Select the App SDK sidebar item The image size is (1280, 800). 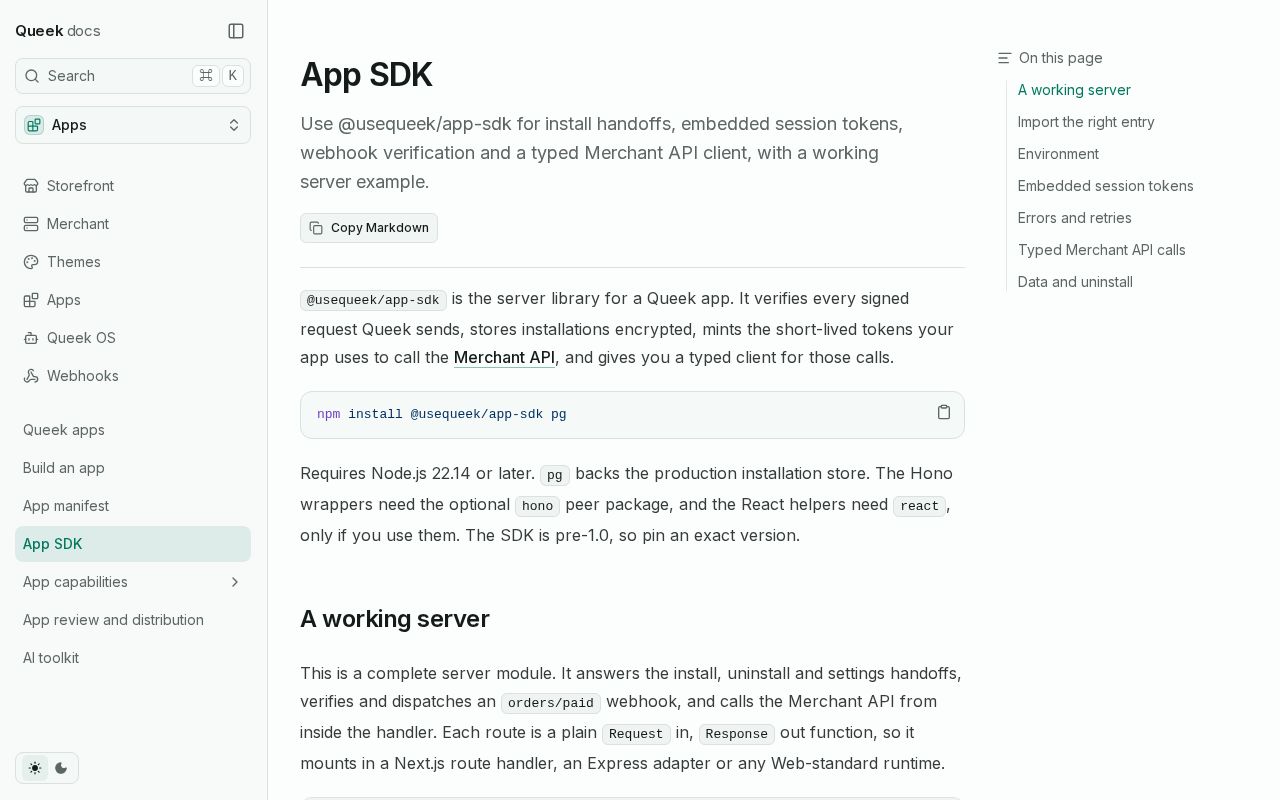(x=133, y=544)
